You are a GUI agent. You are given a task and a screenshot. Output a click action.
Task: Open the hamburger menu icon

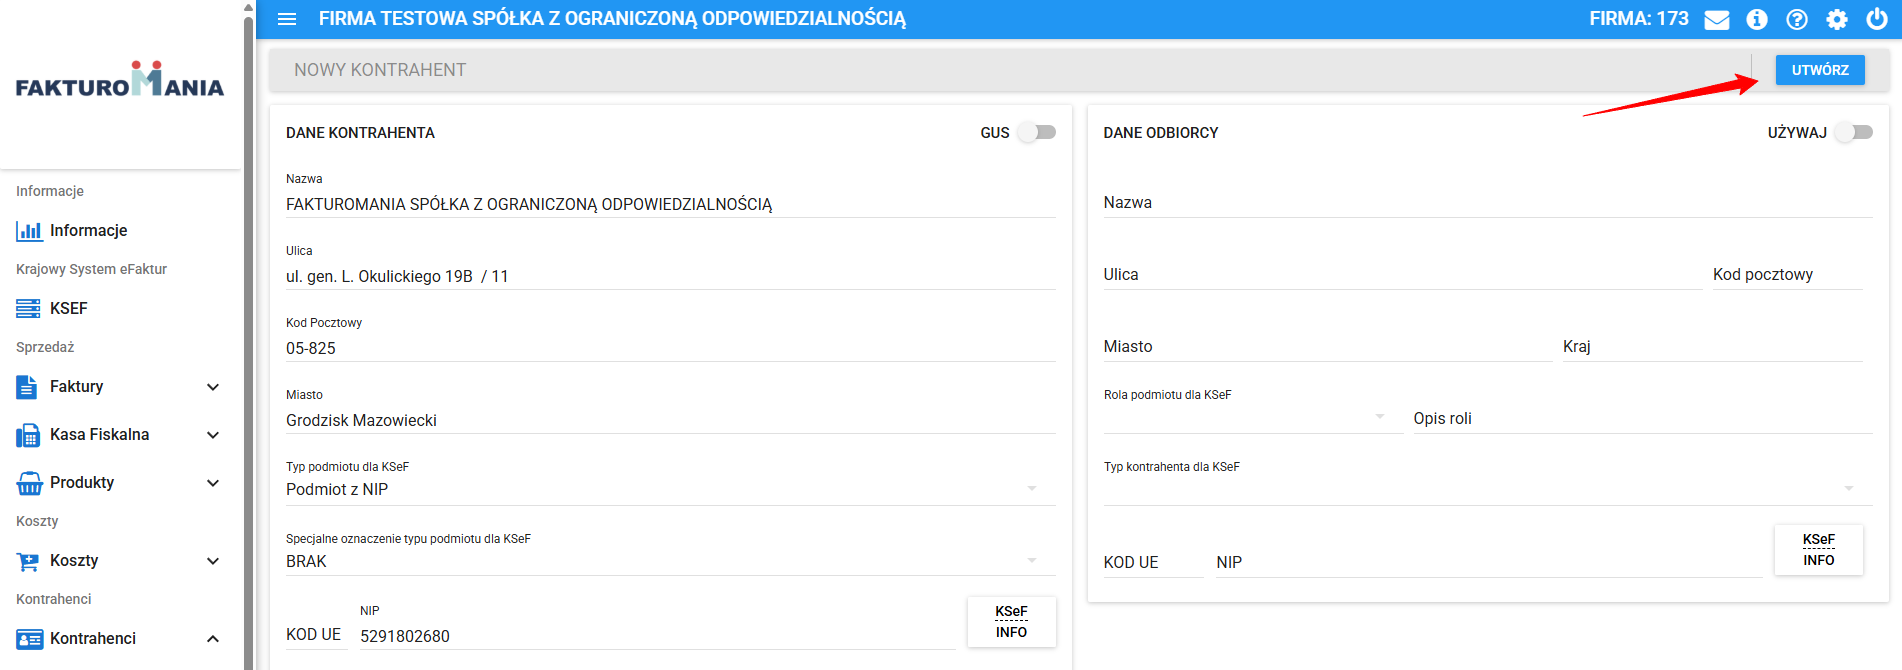287,19
